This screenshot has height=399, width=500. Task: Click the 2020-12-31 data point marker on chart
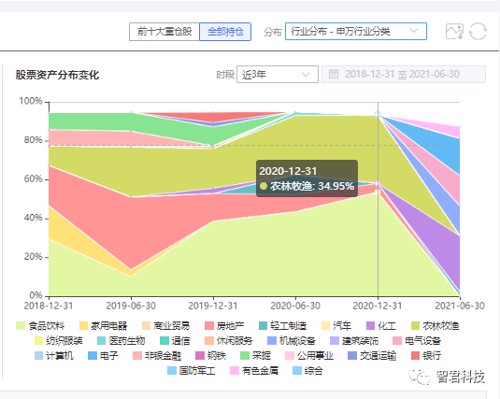378,115
